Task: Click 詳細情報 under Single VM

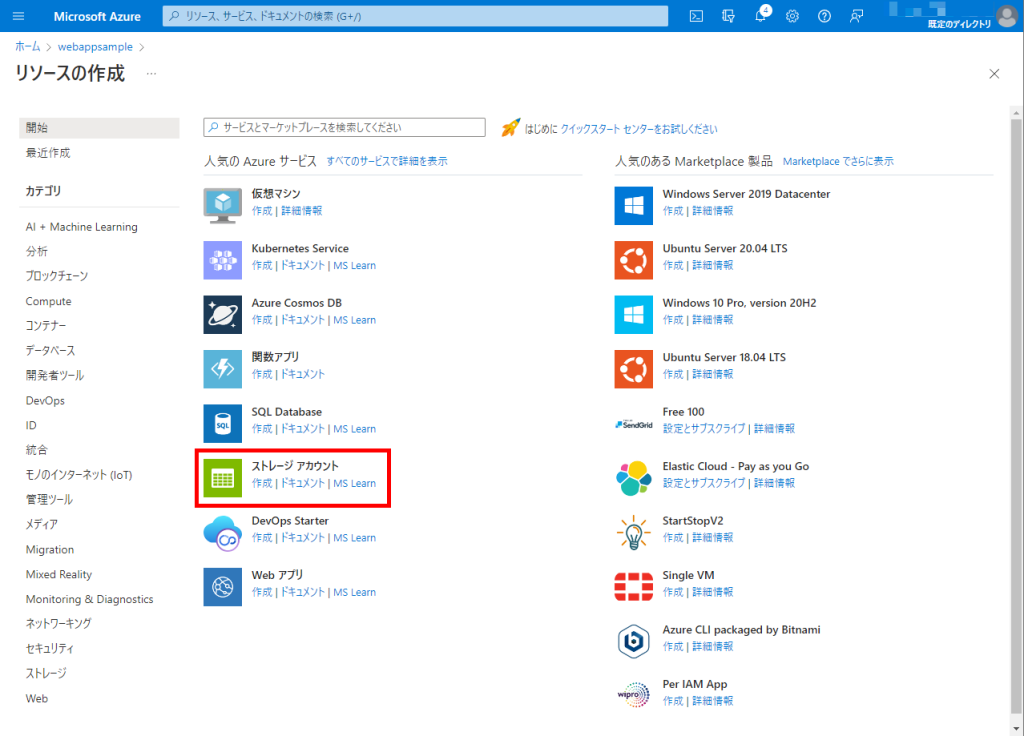Action: [712, 592]
